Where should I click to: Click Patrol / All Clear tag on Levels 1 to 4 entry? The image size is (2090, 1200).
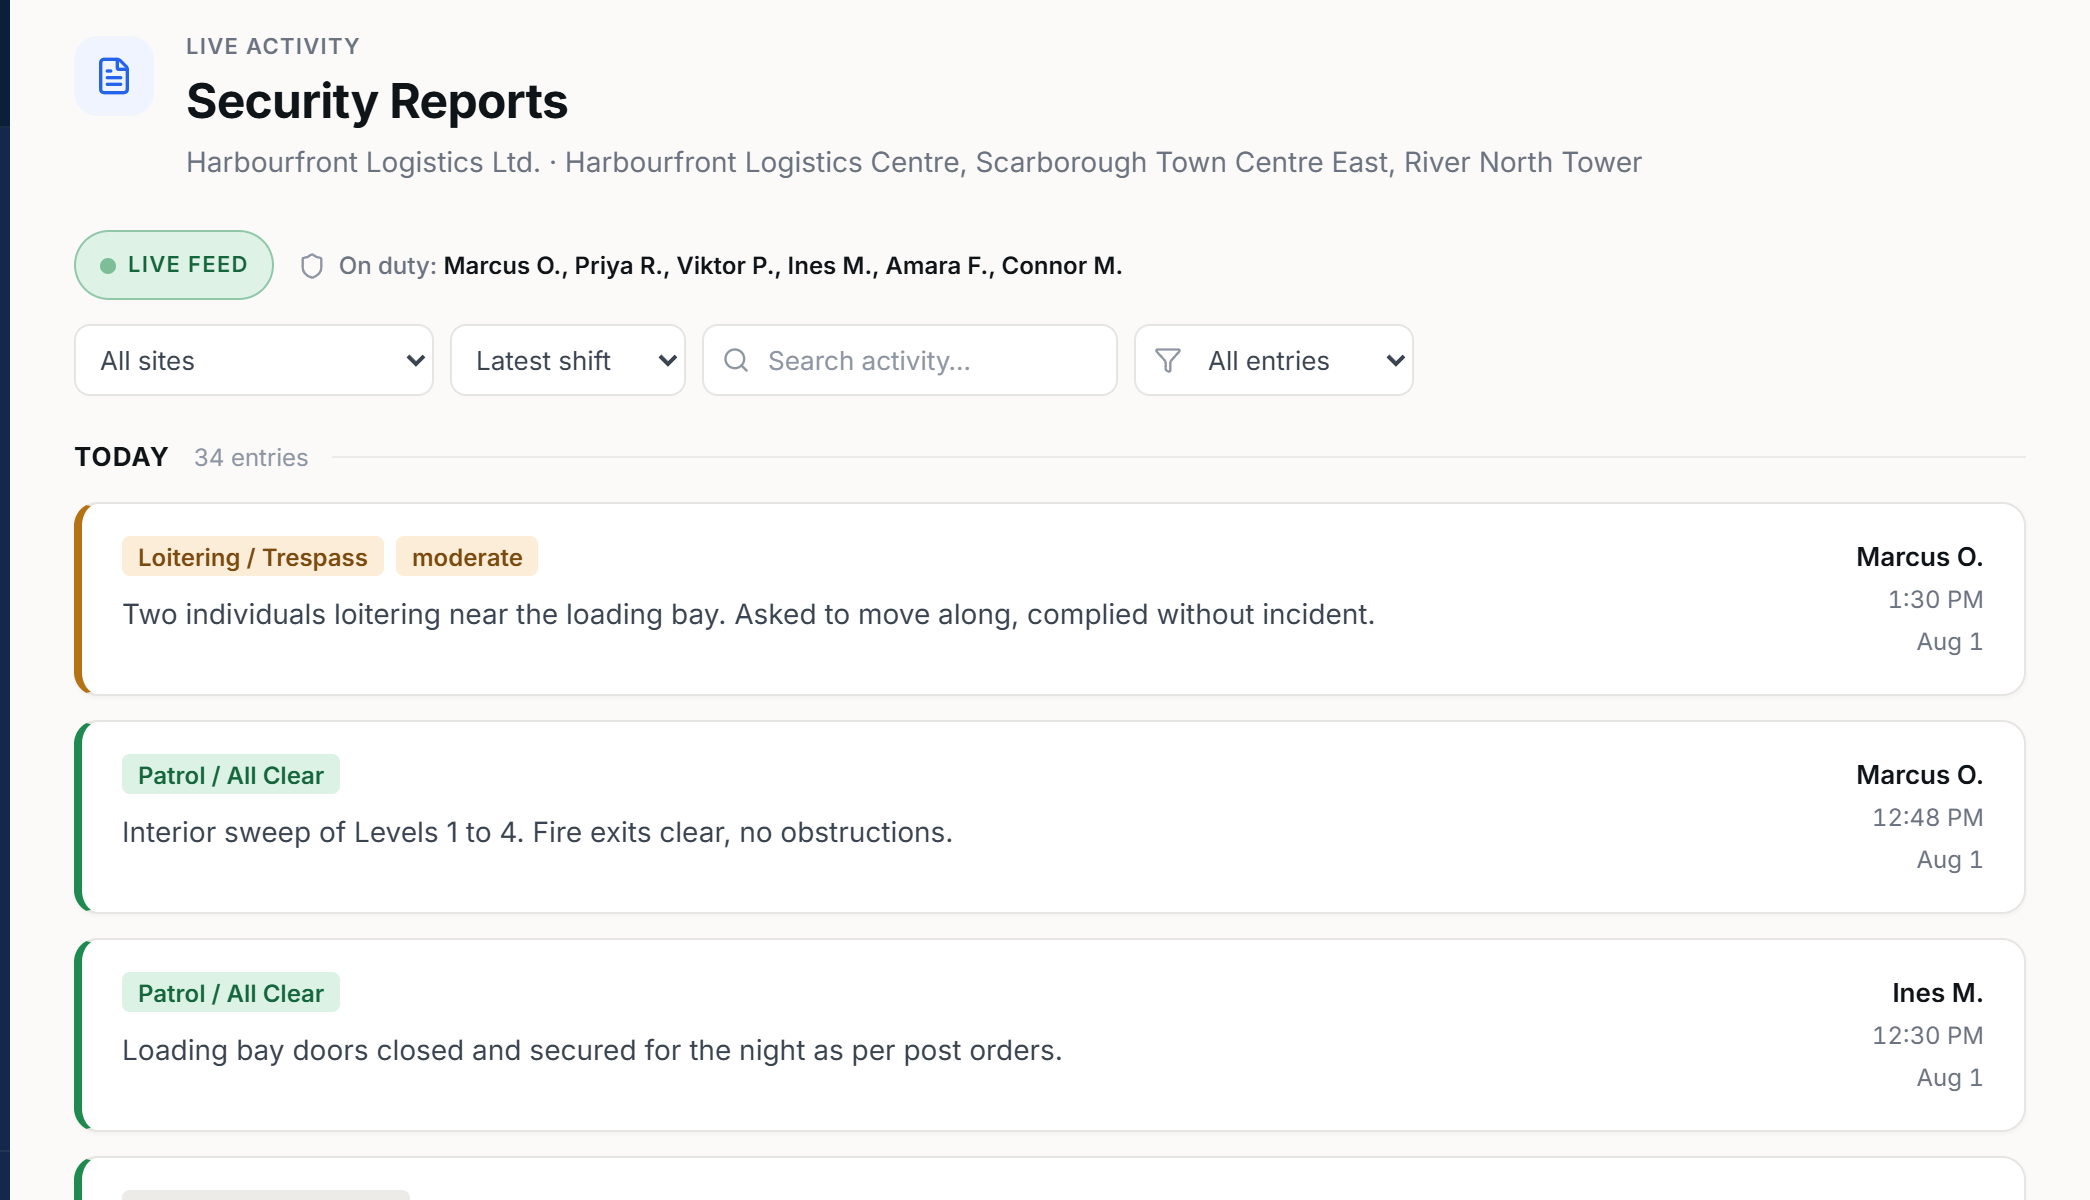pos(231,775)
